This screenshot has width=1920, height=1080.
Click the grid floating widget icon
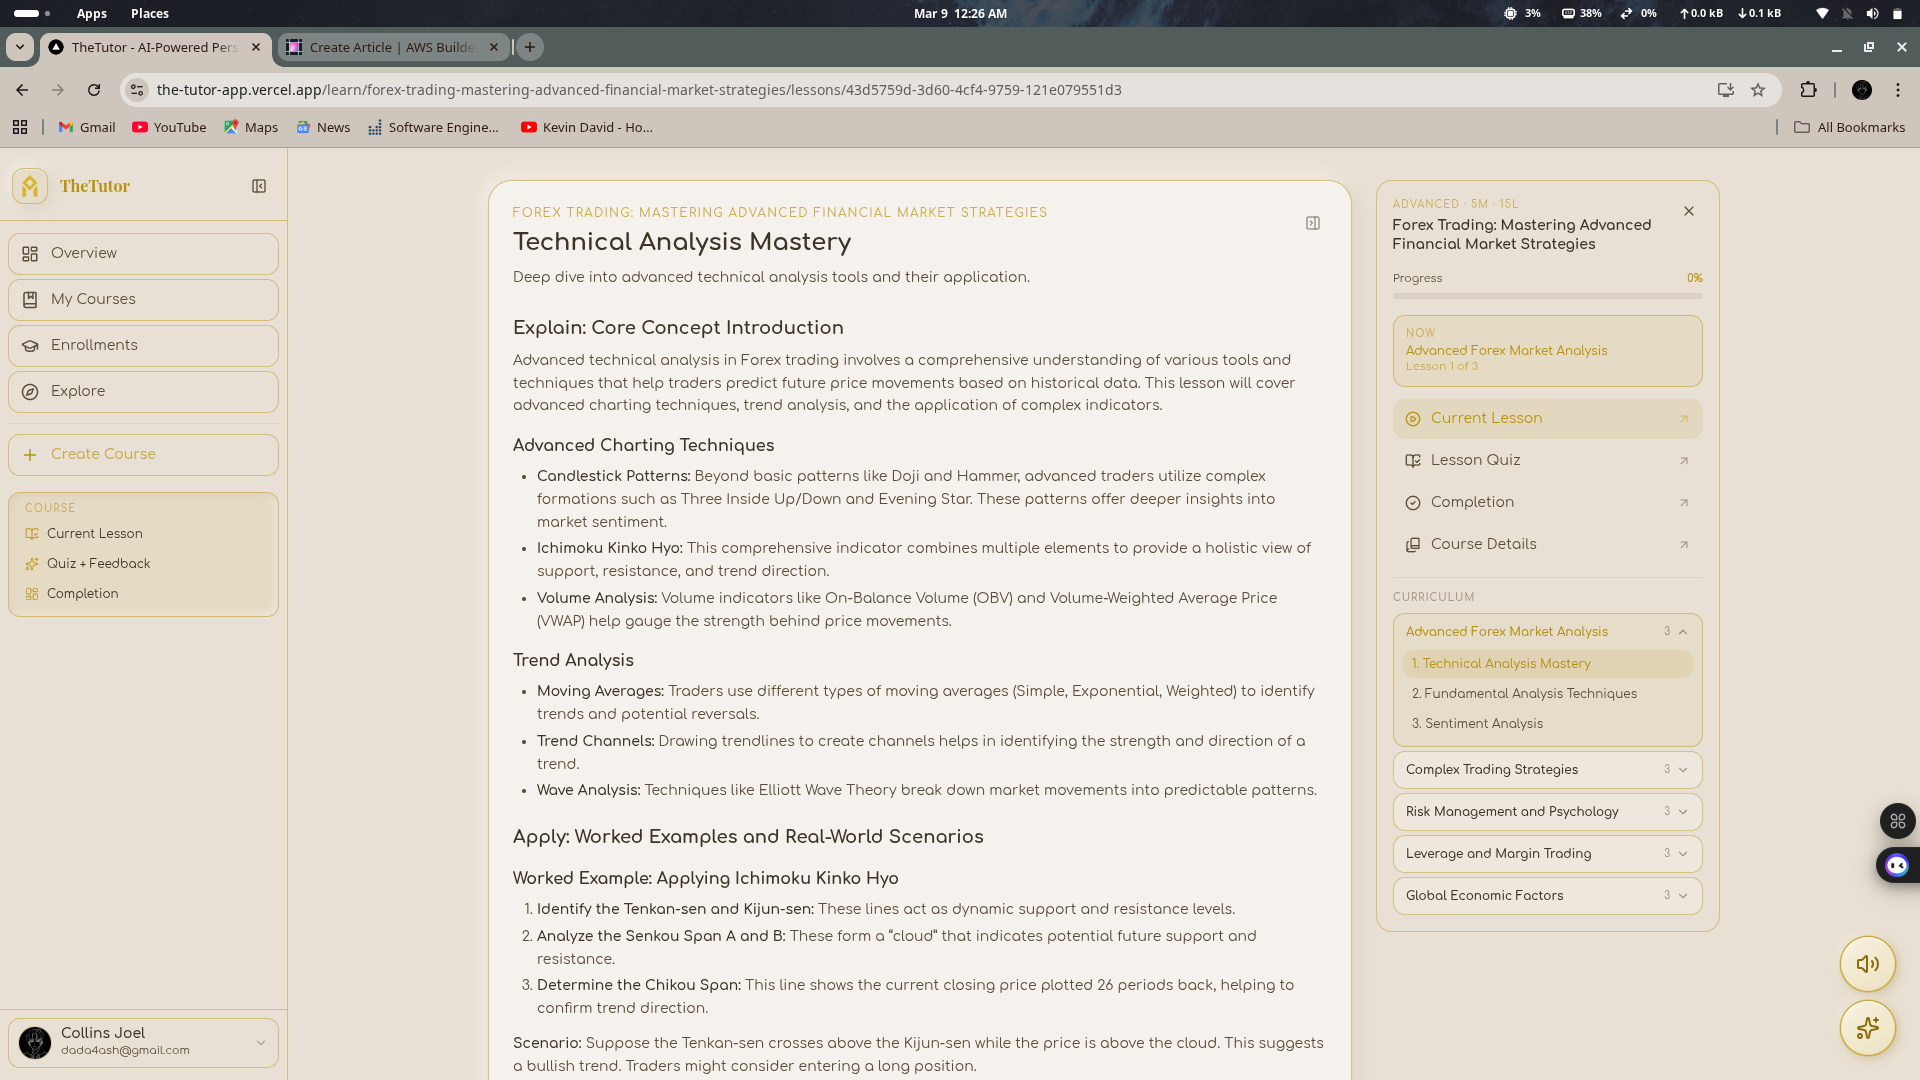pos(1897,821)
